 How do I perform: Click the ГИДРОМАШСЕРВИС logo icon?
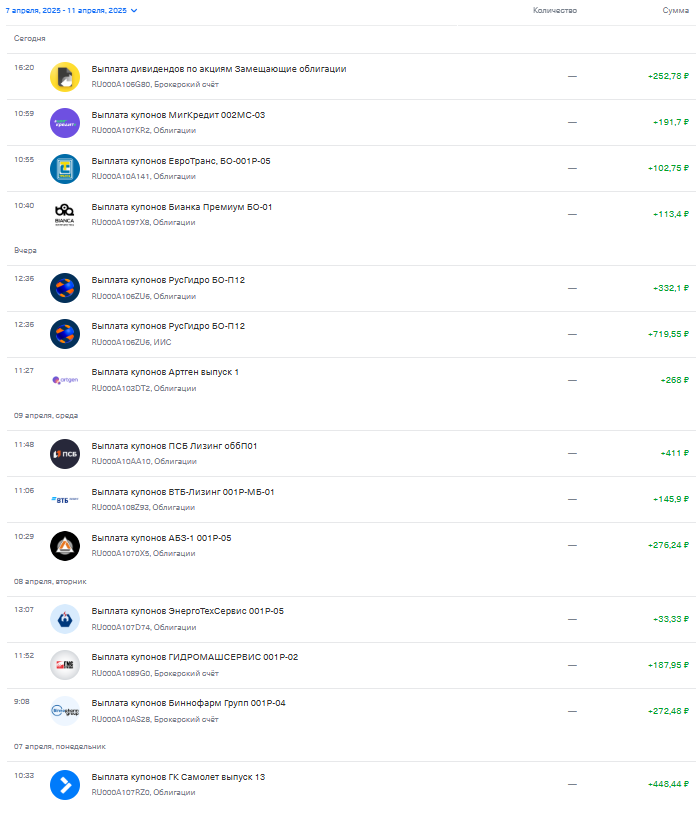tap(65, 665)
